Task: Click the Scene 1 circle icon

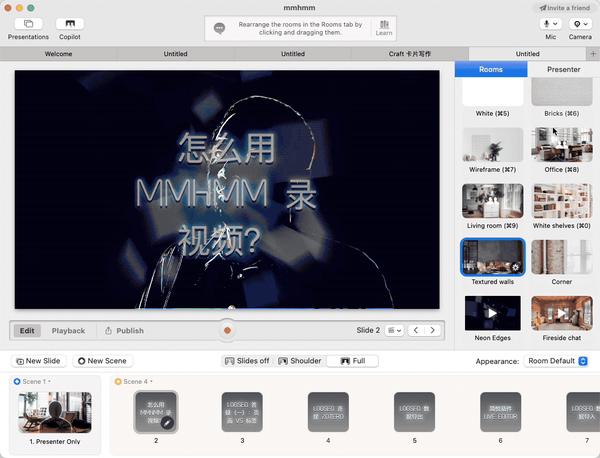Action: coord(17,381)
